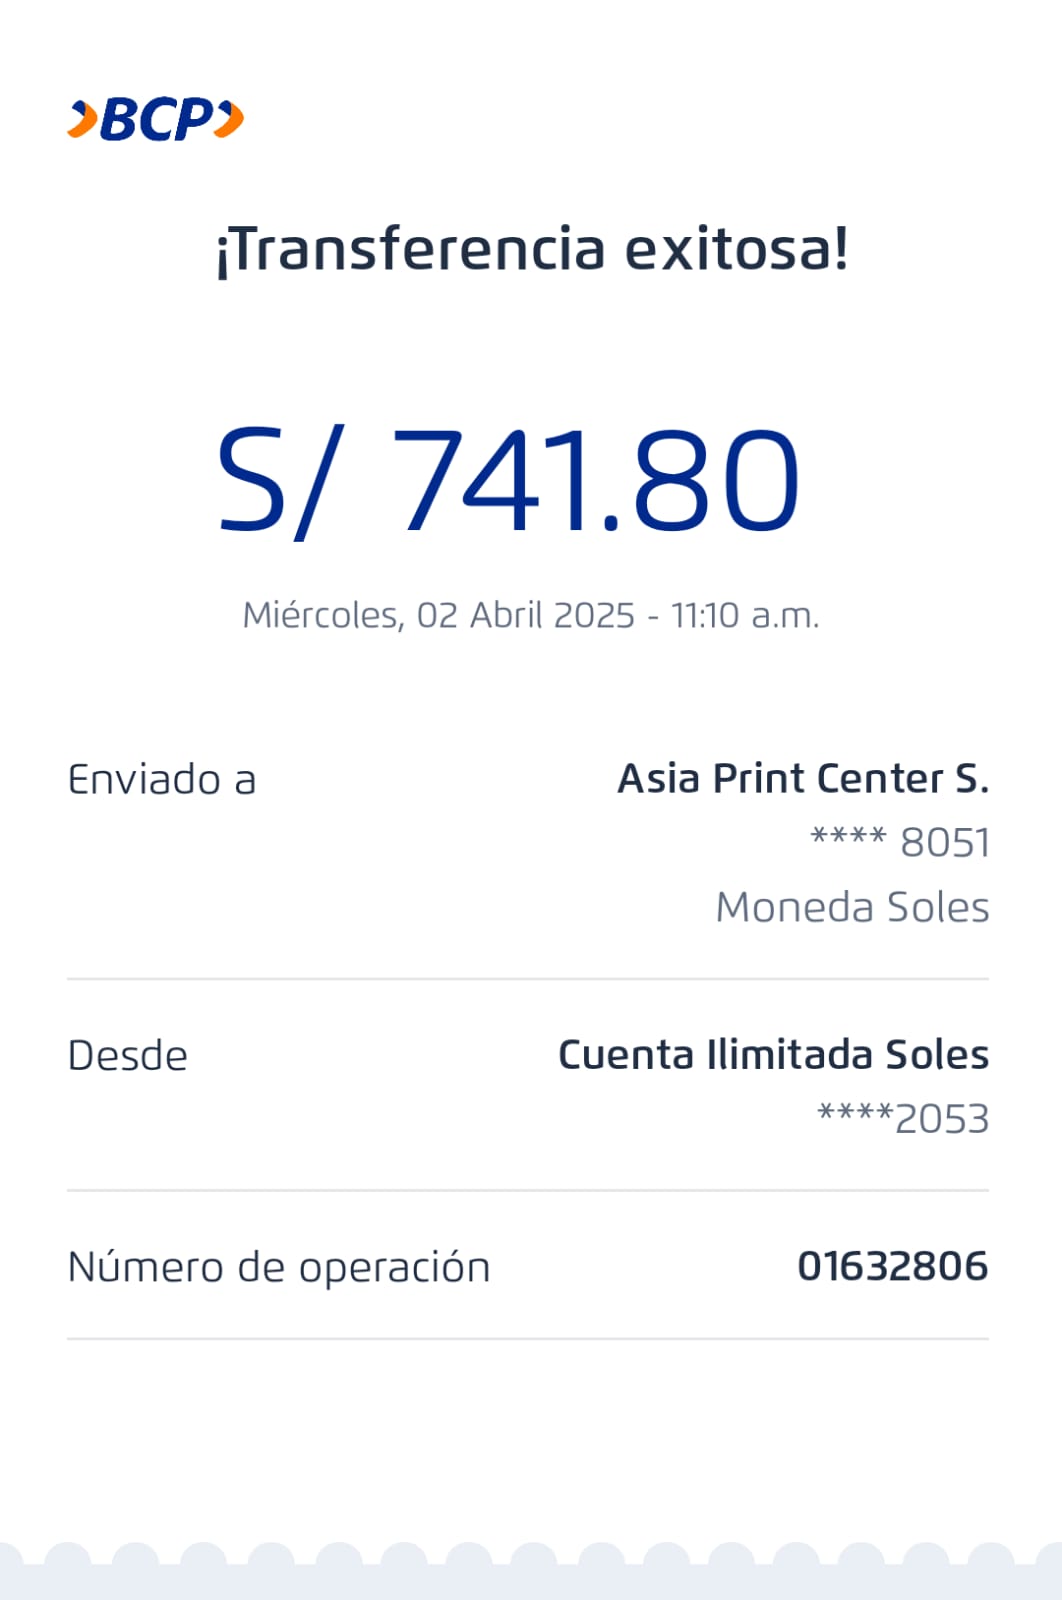Image resolution: width=1062 pixels, height=1600 pixels.
Task: Click the divider line below Número de operación
Action: point(528,1338)
